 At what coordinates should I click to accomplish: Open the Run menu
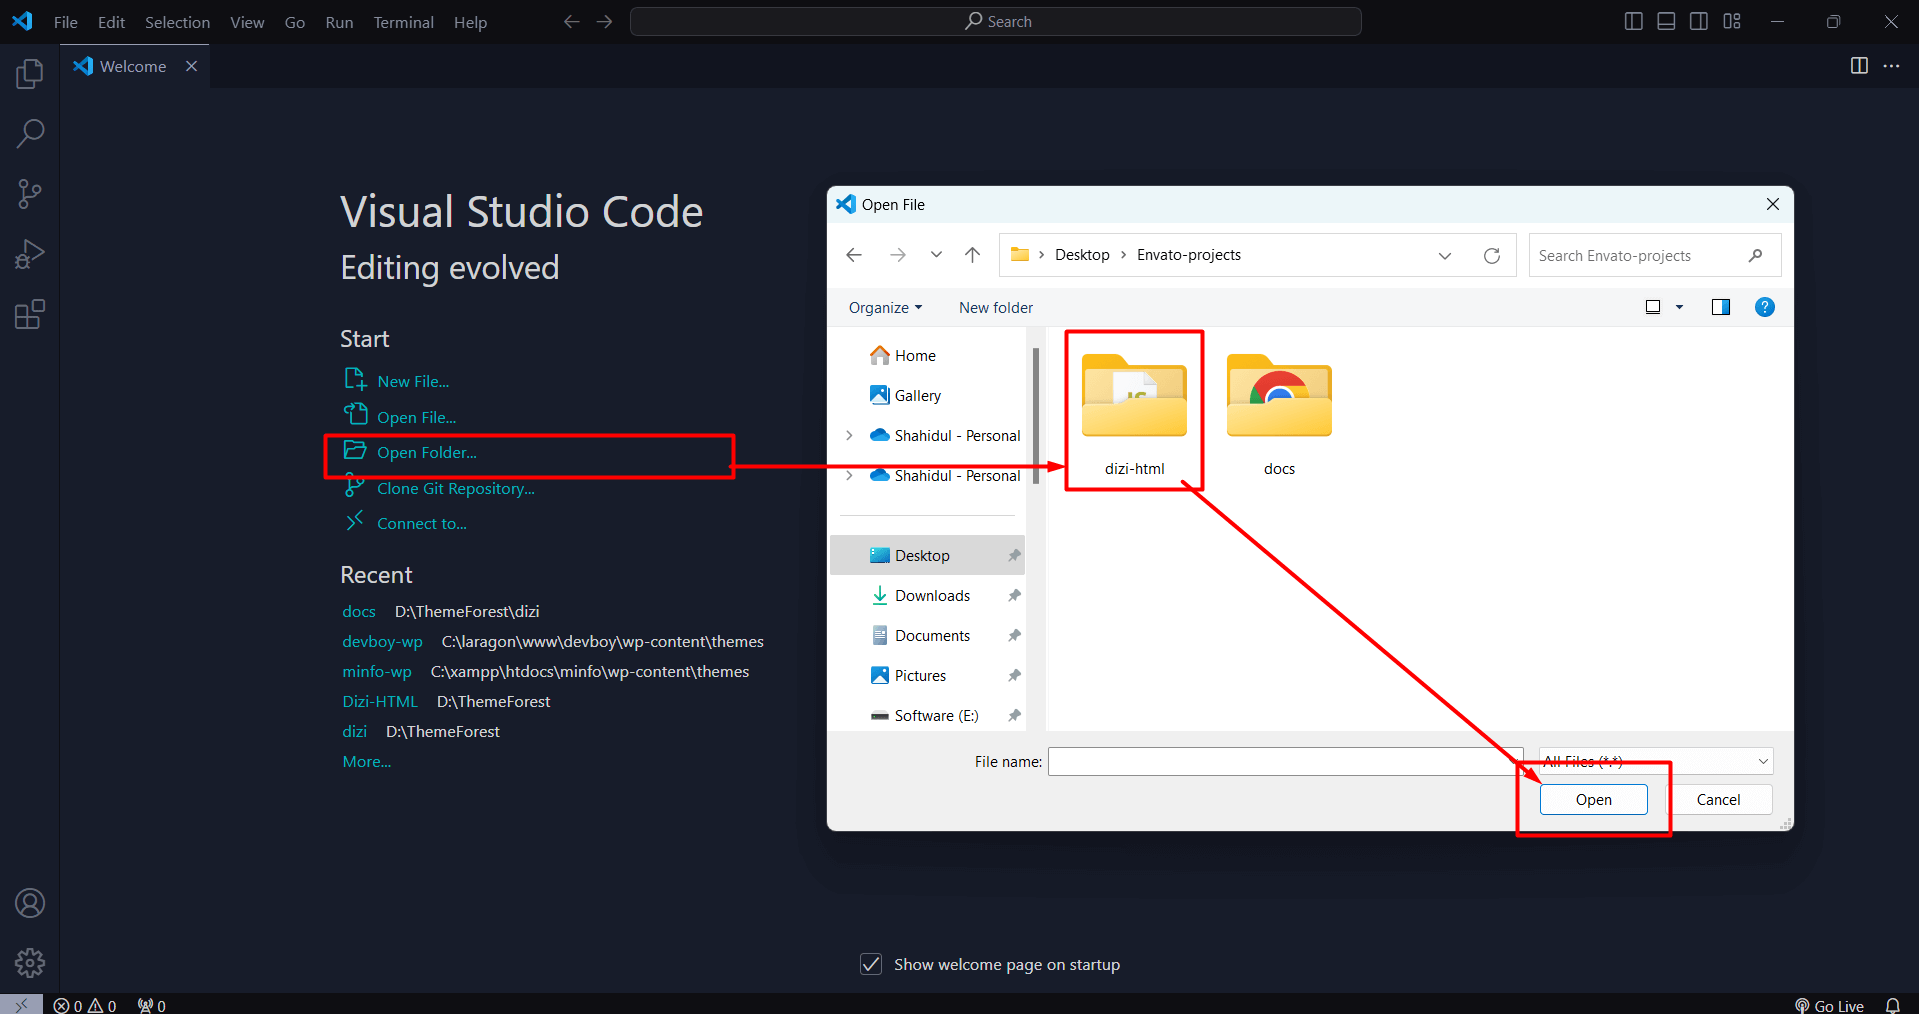coord(339,22)
